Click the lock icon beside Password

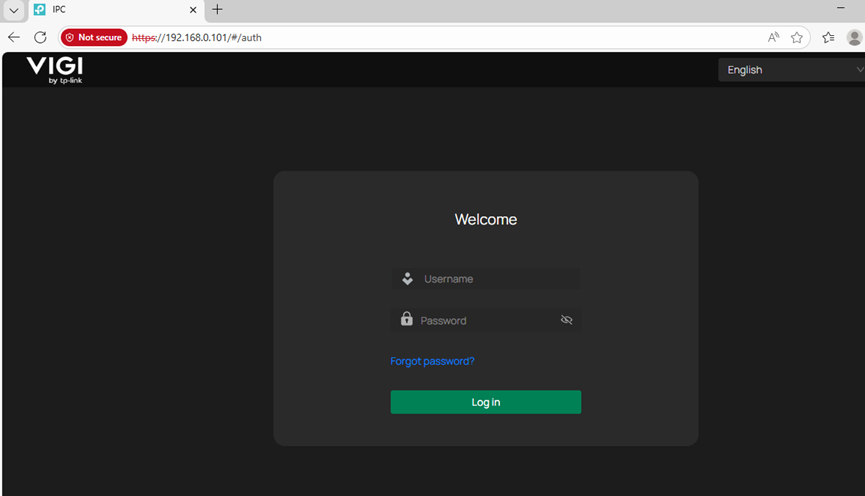(x=407, y=318)
